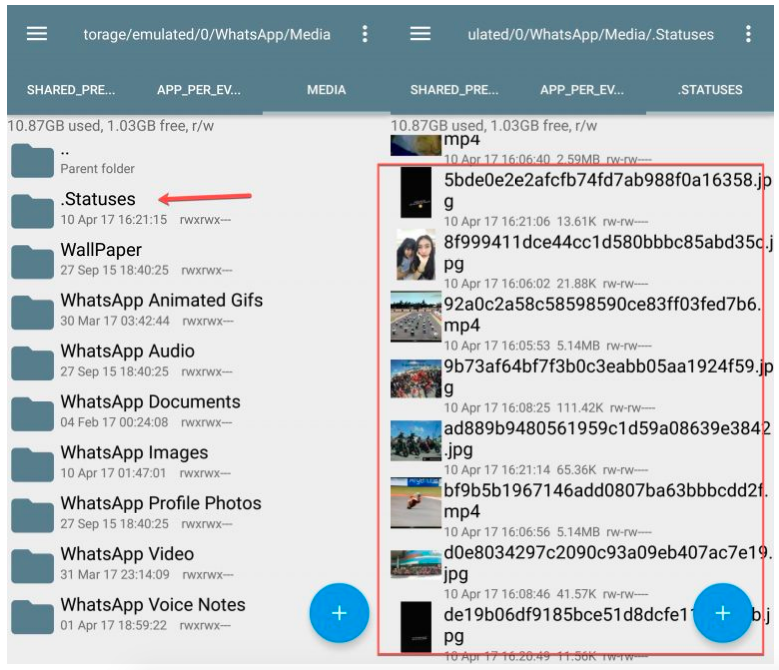Open hamburger menu in left Media pane

pyautogui.click(x=37, y=34)
